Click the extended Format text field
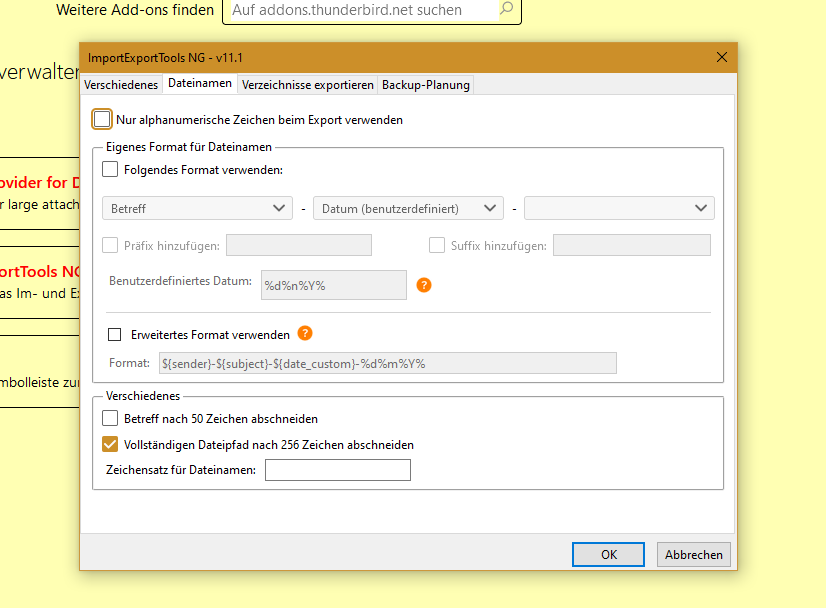 pos(388,363)
